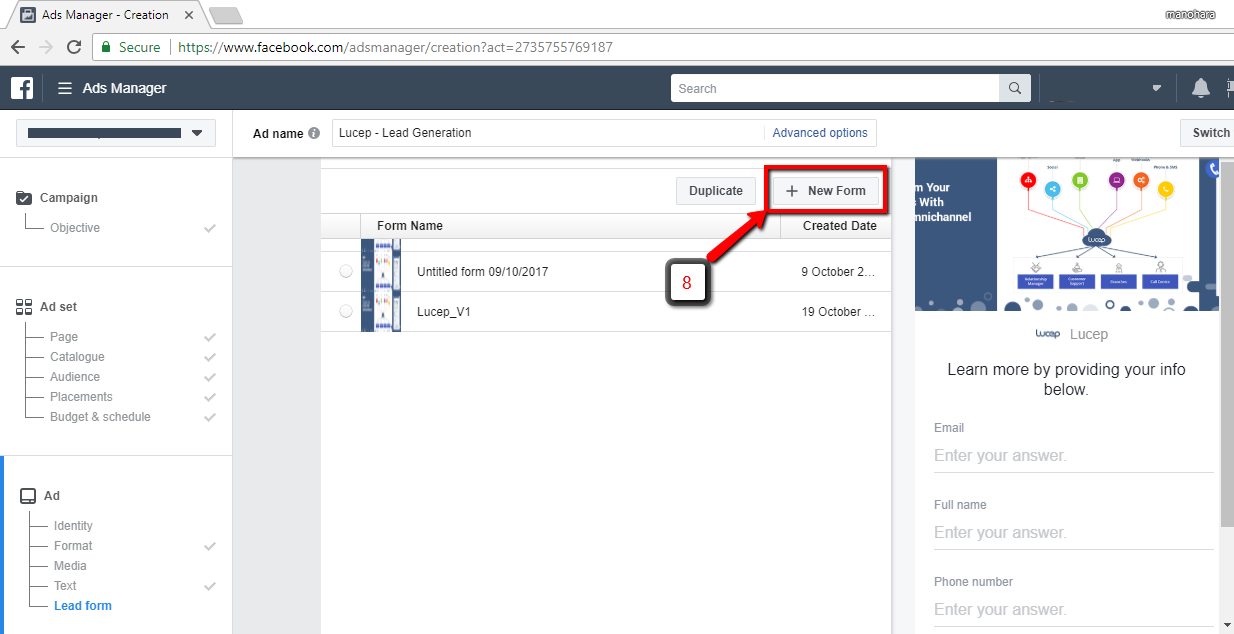Click the Ad set heading
Screen dimensions: 1234x634
58,307
